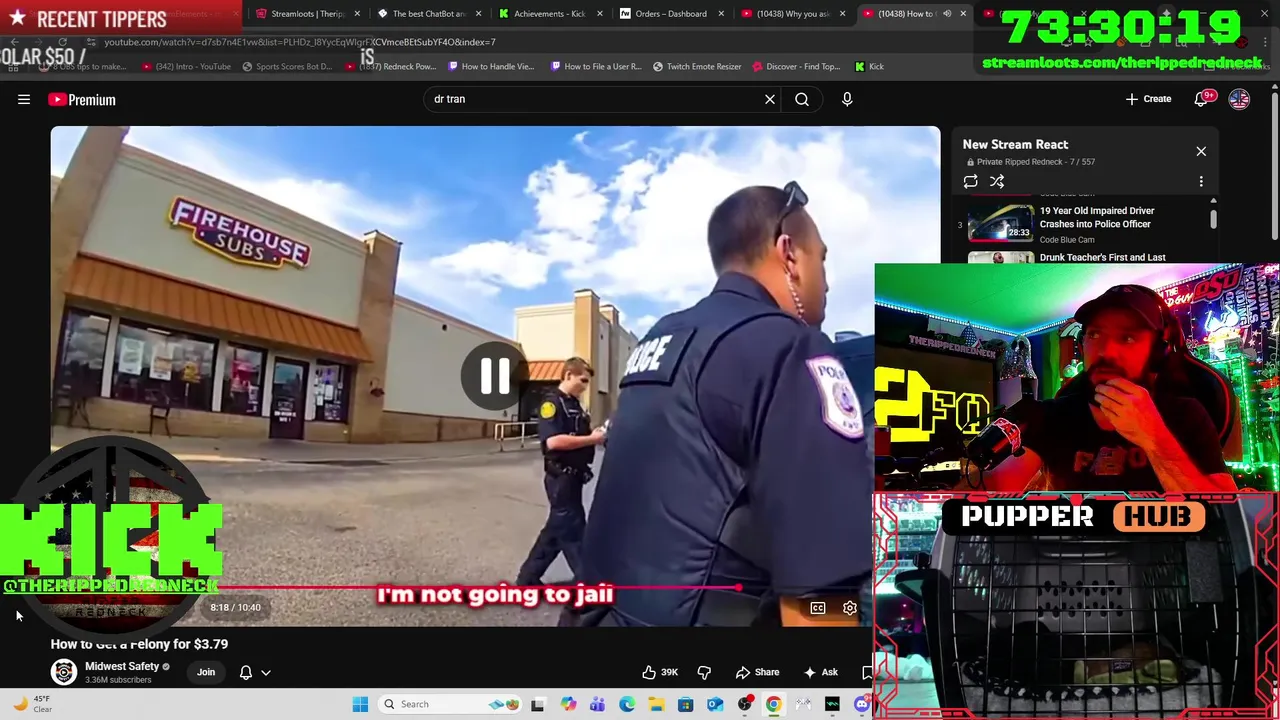Click the browser address bar URL

[300, 42]
